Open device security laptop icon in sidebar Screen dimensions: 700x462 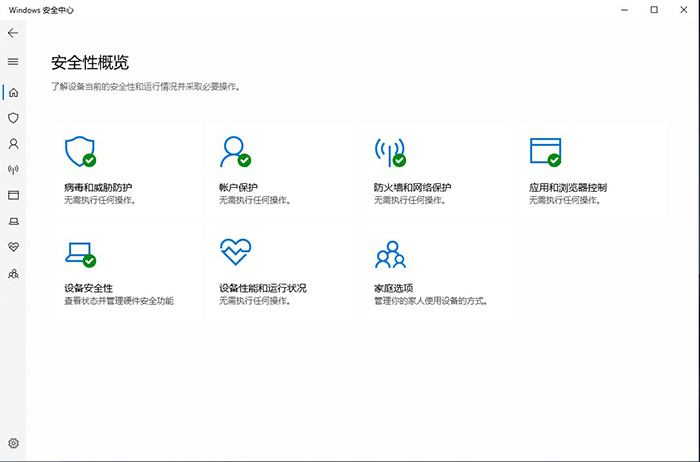point(13,221)
